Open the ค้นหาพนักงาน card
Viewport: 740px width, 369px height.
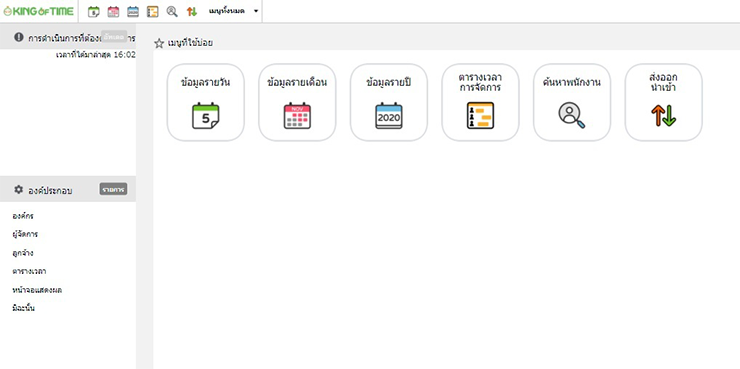pyautogui.click(x=572, y=102)
